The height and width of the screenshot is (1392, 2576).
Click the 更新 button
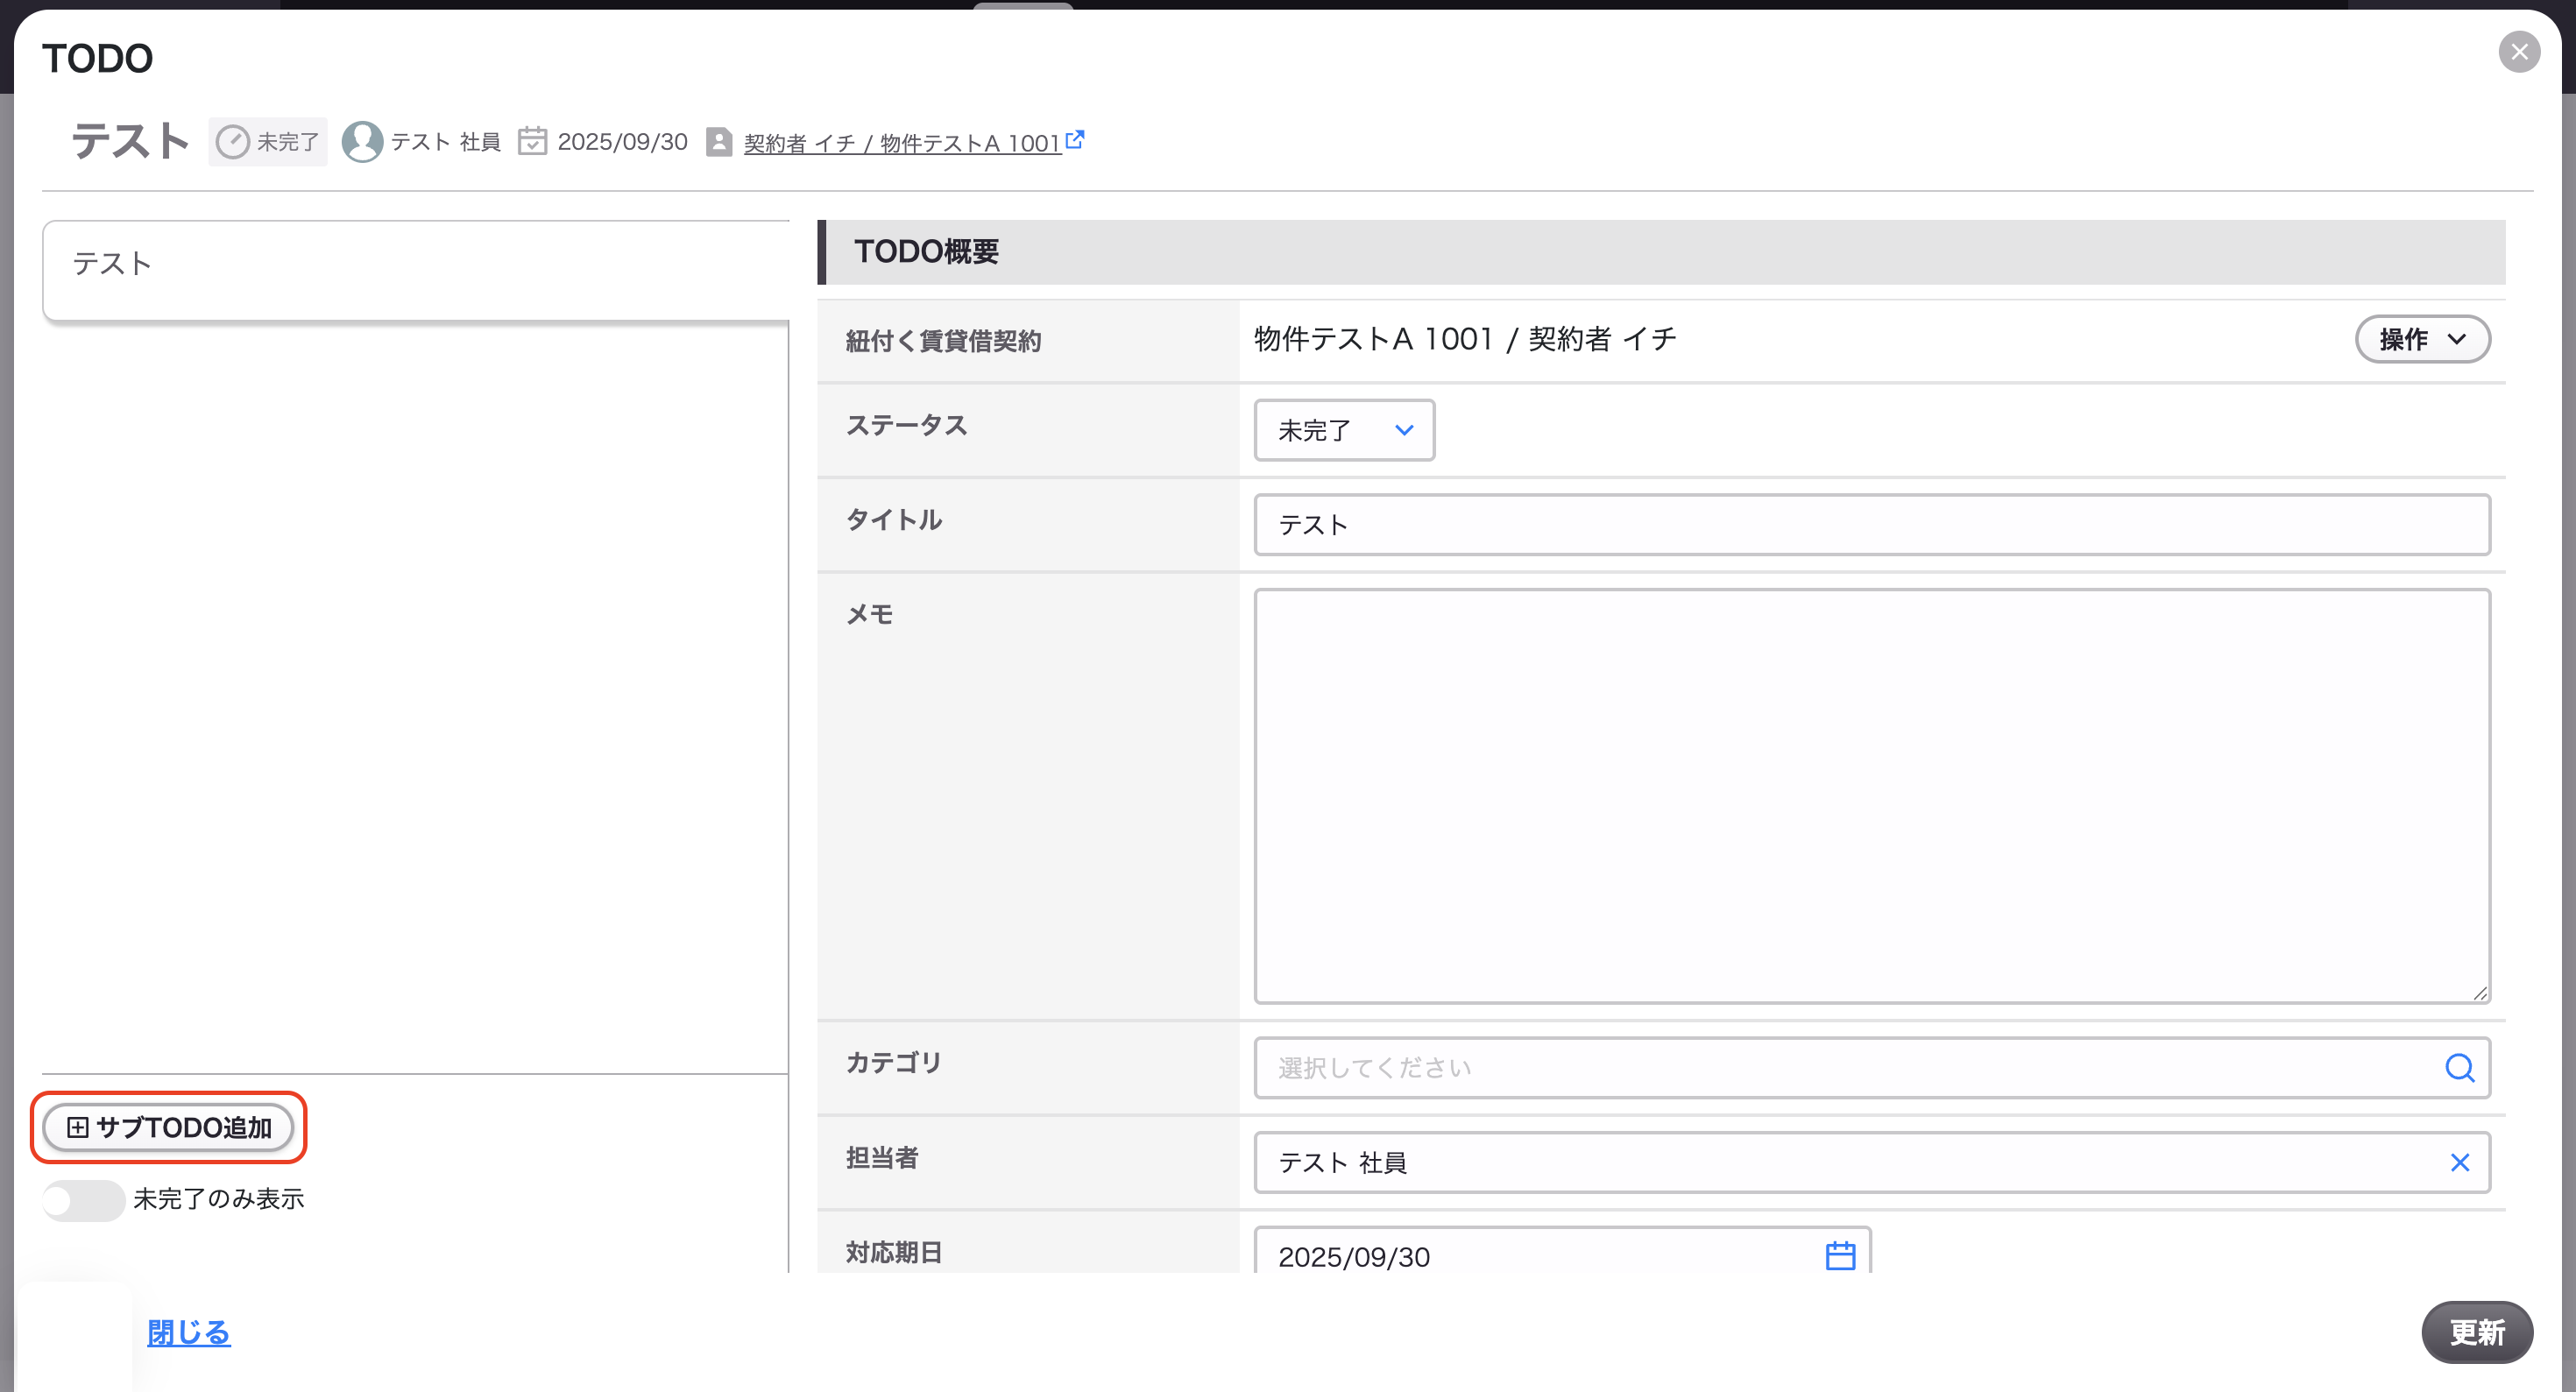(2476, 1332)
